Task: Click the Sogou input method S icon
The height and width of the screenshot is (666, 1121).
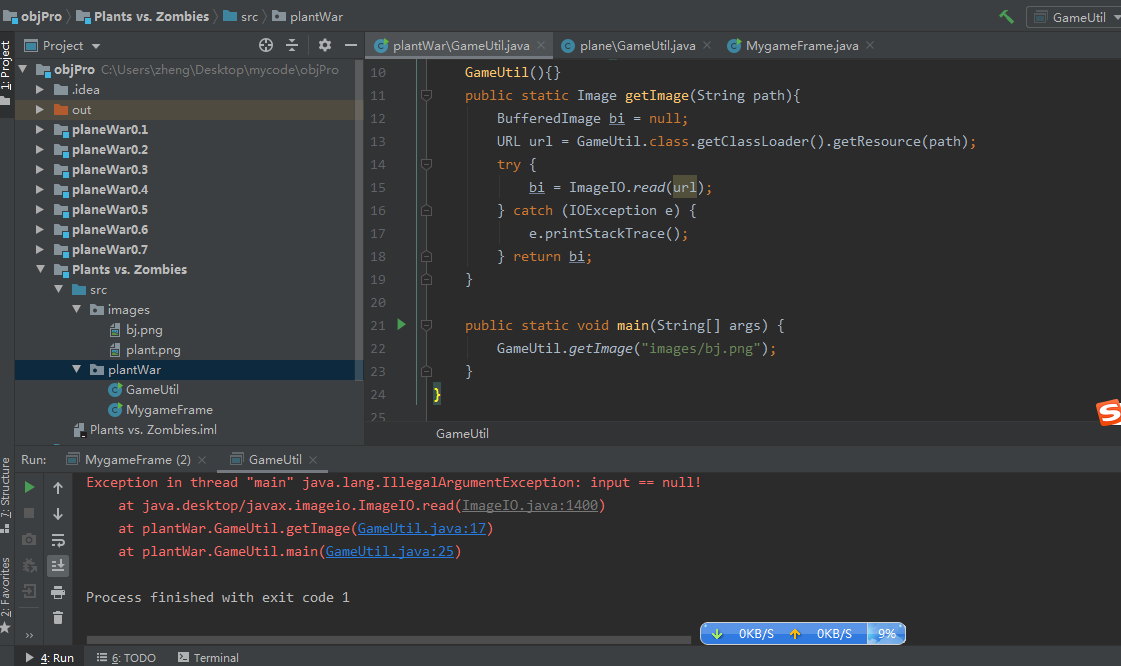Action: (x=1108, y=412)
